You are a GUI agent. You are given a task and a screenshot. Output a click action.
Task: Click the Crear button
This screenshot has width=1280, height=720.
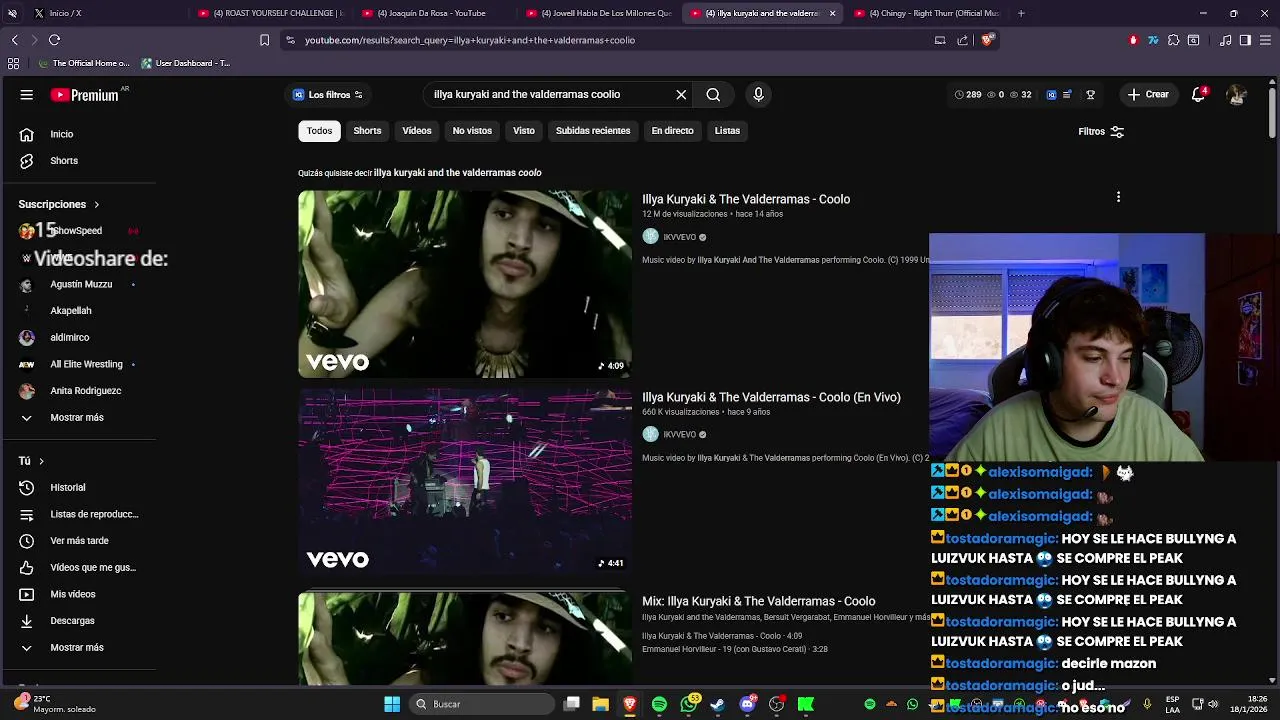[1147, 94]
